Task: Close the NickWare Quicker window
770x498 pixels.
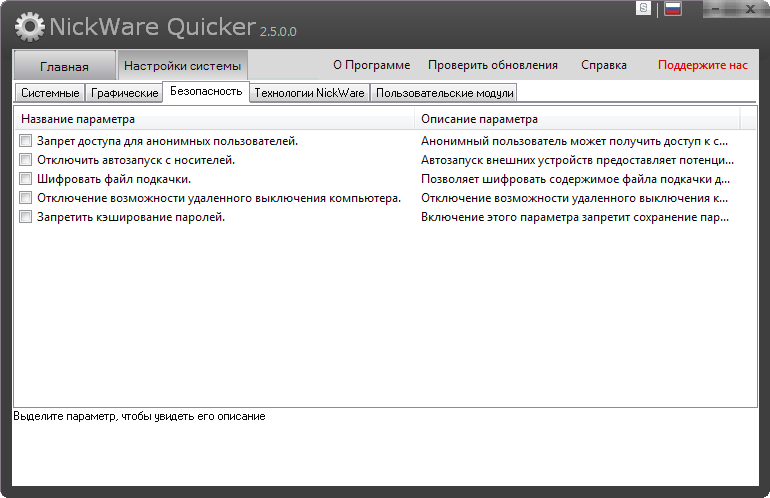Action: (750, 9)
